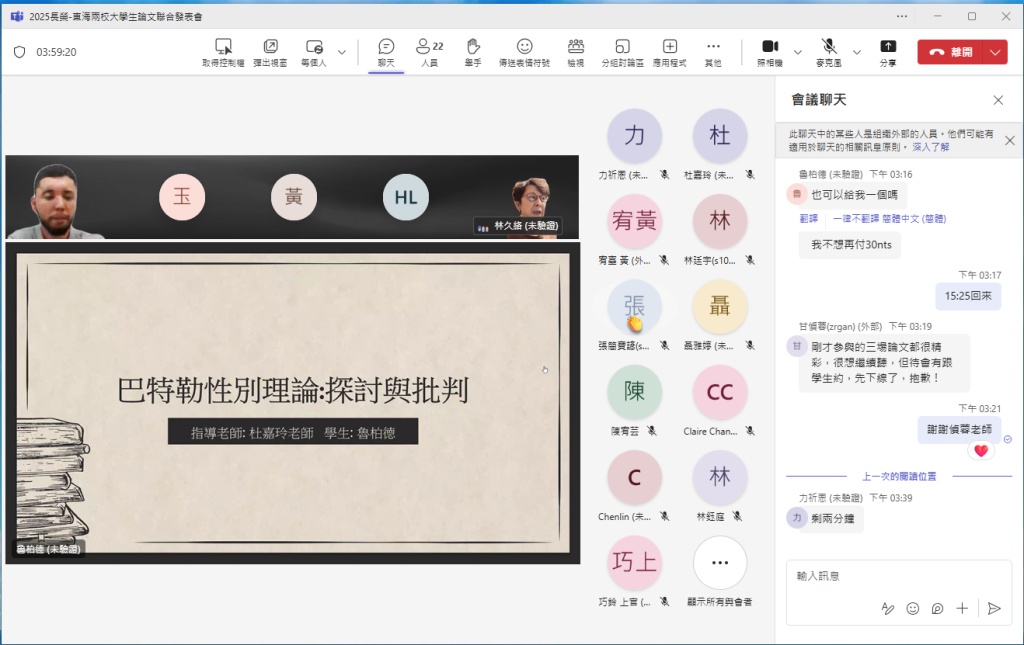Open 分組討論區 breakout rooms
1024x645 pixels.
click(x=622, y=52)
